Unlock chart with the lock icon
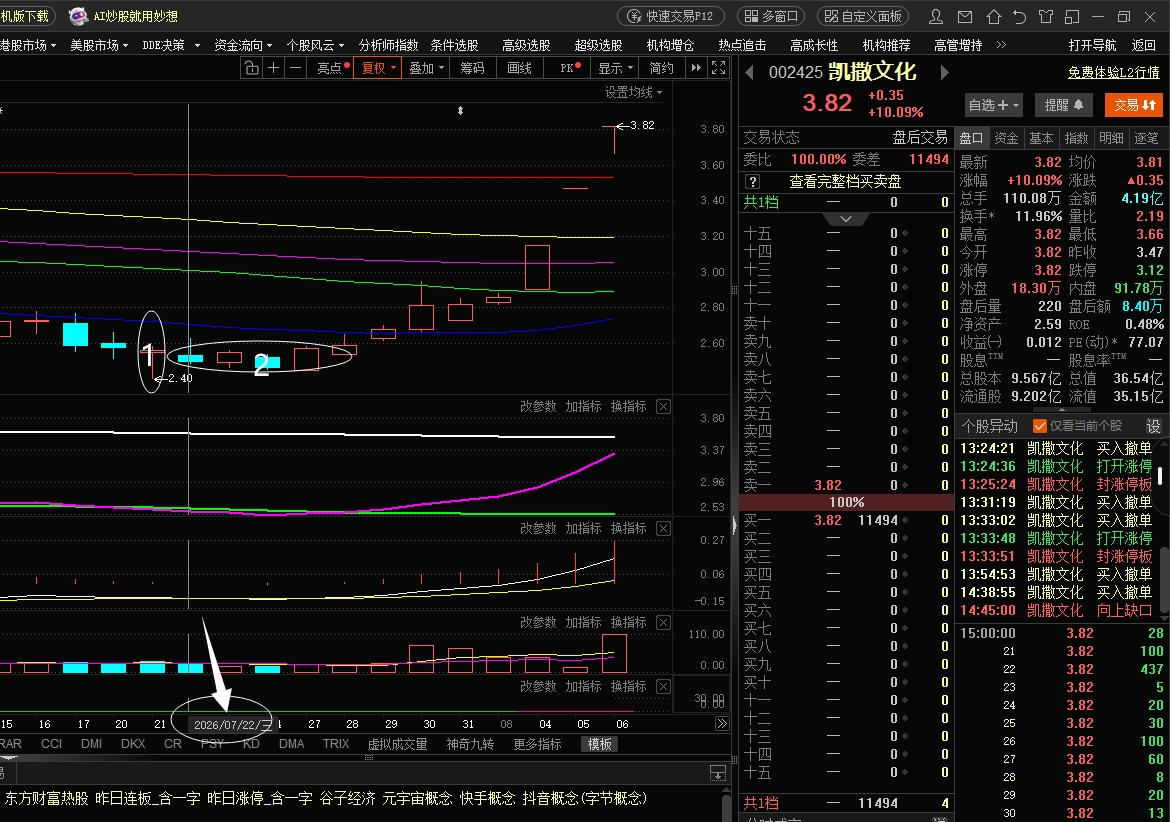1170x822 pixels. pyautogui.click(x=251, y=68)
